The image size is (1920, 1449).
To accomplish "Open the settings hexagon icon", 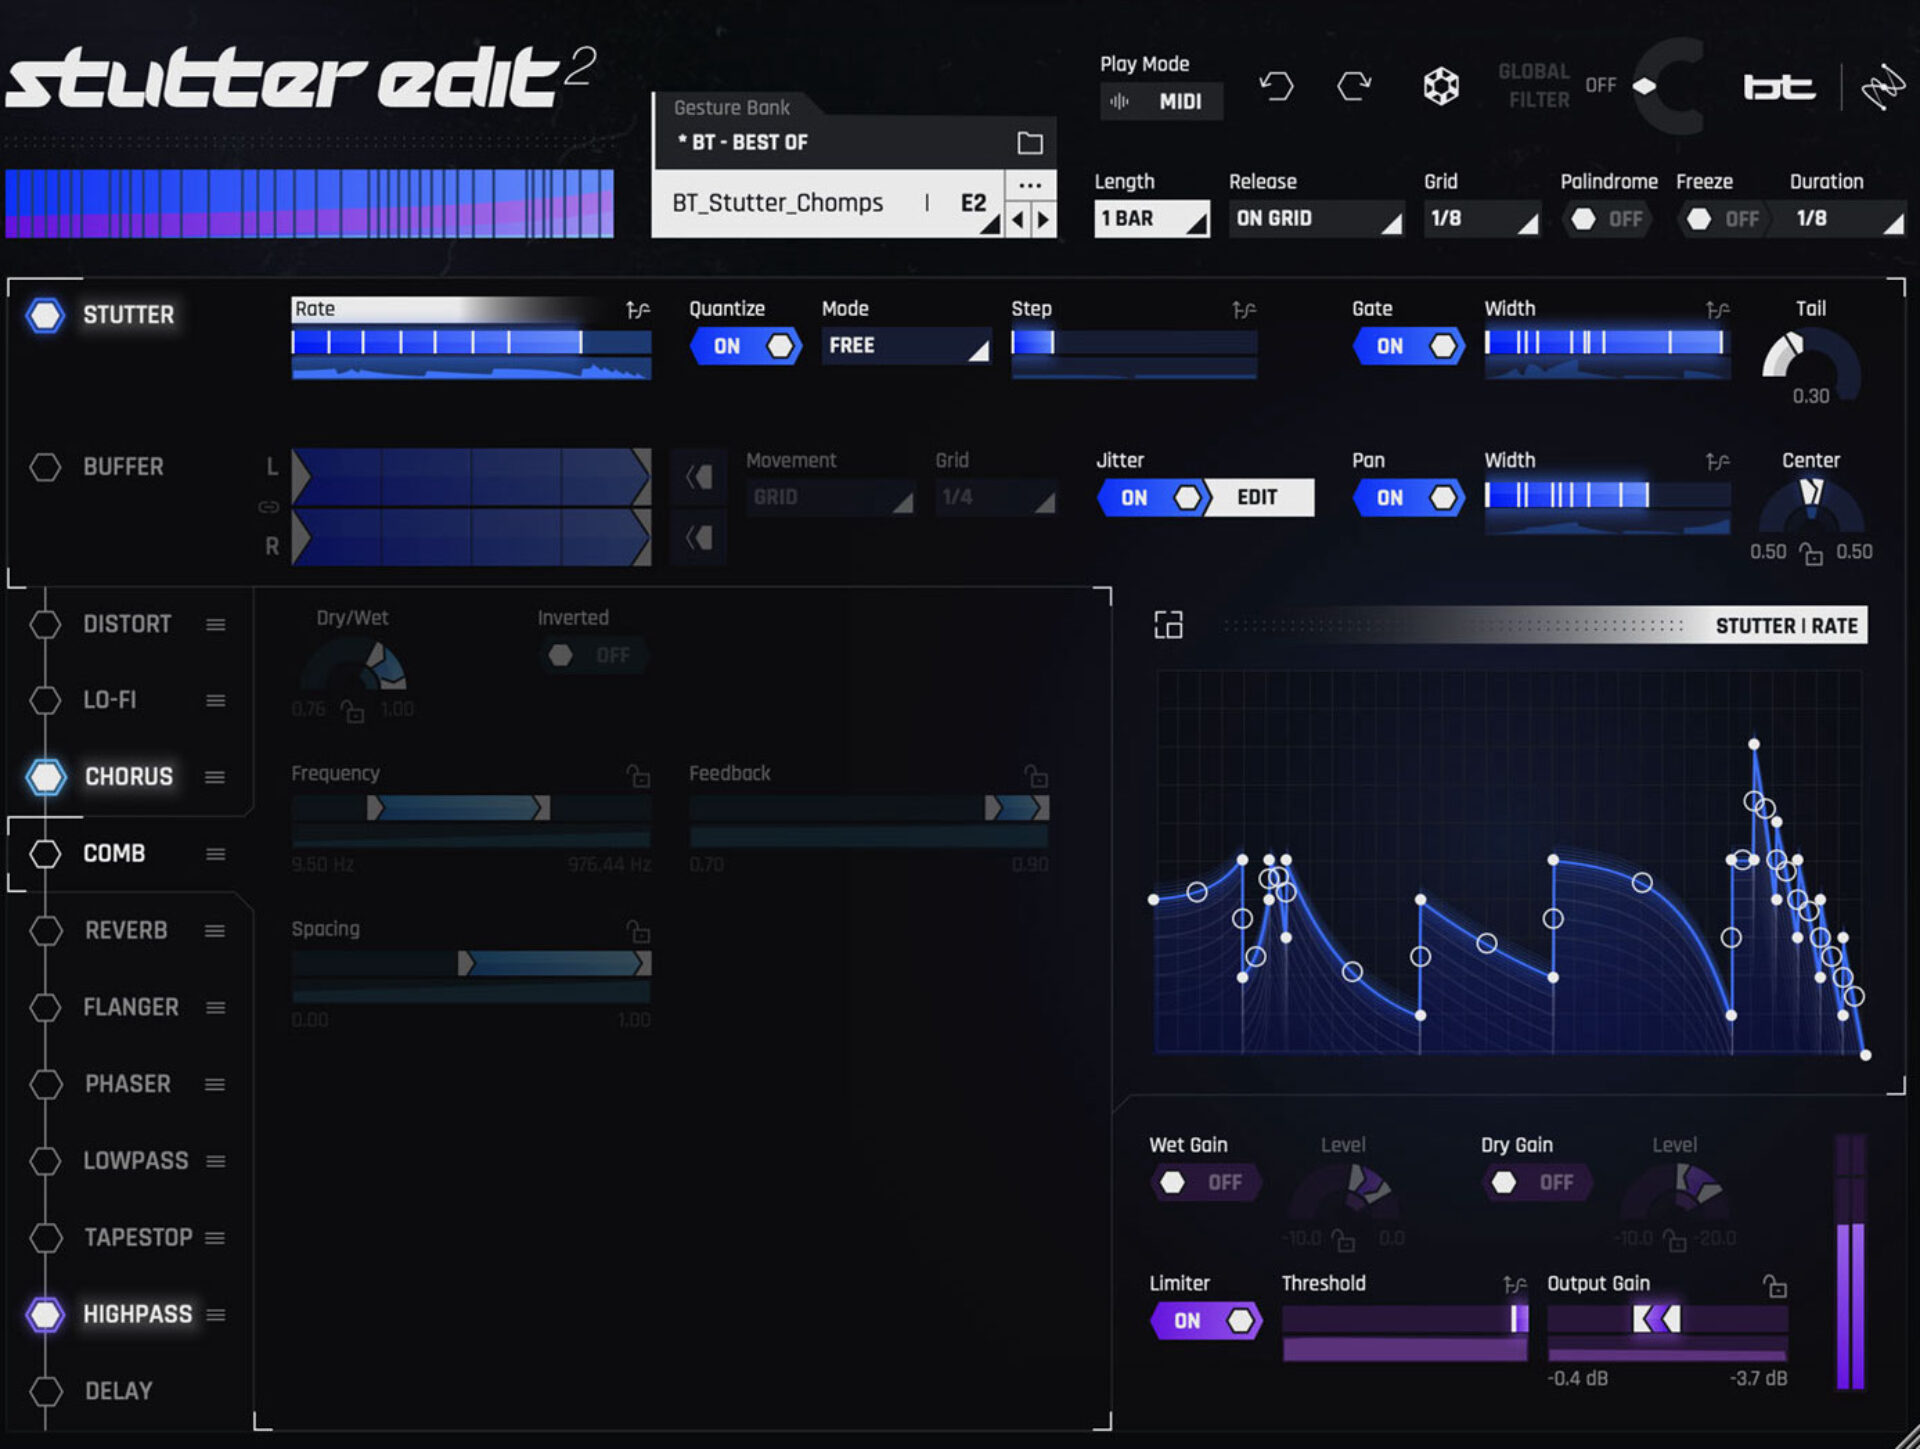I will coord(1440,87).
